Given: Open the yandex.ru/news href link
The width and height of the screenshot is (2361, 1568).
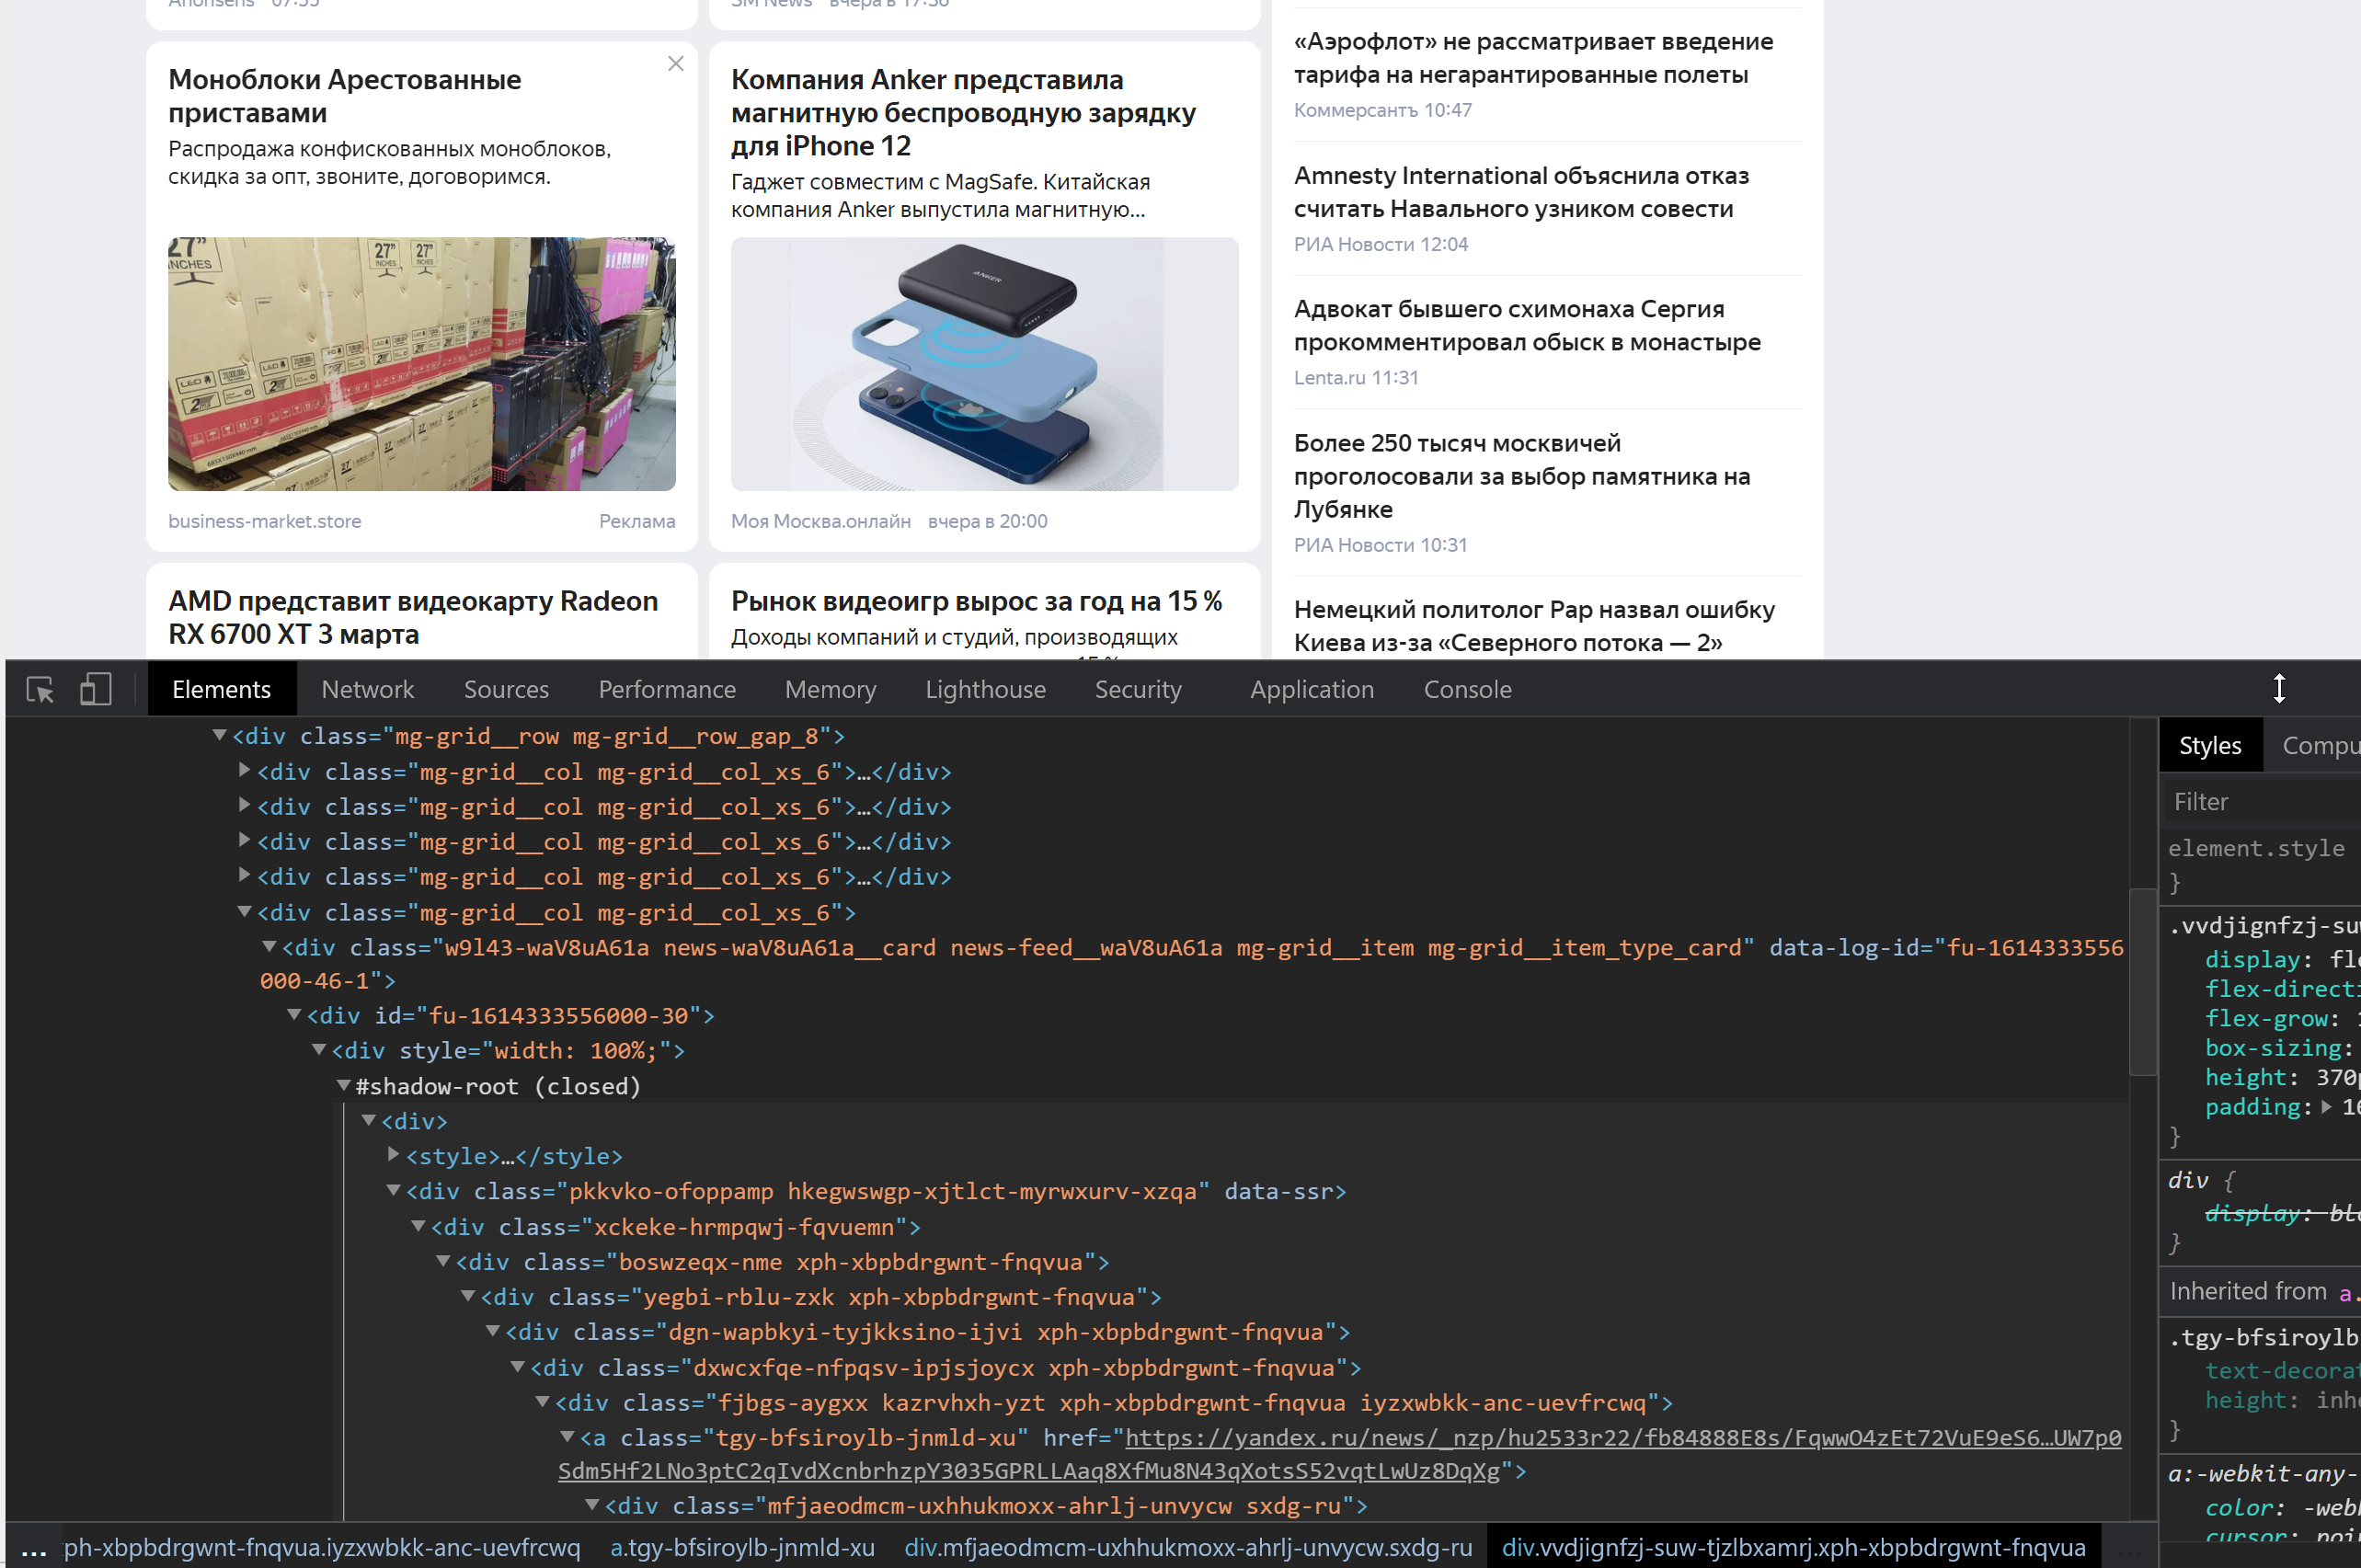Looking at the screenshot, I should (1600, 1438).
